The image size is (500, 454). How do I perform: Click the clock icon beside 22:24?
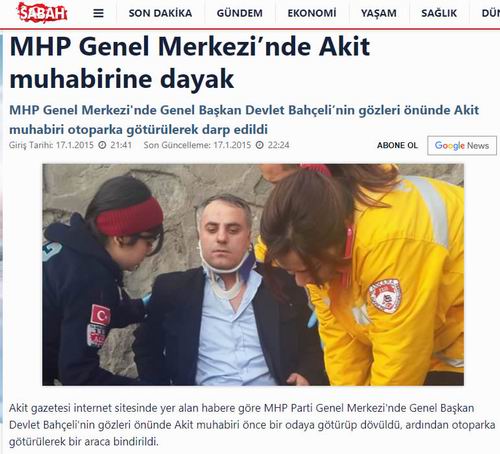(x=260, y=145)
